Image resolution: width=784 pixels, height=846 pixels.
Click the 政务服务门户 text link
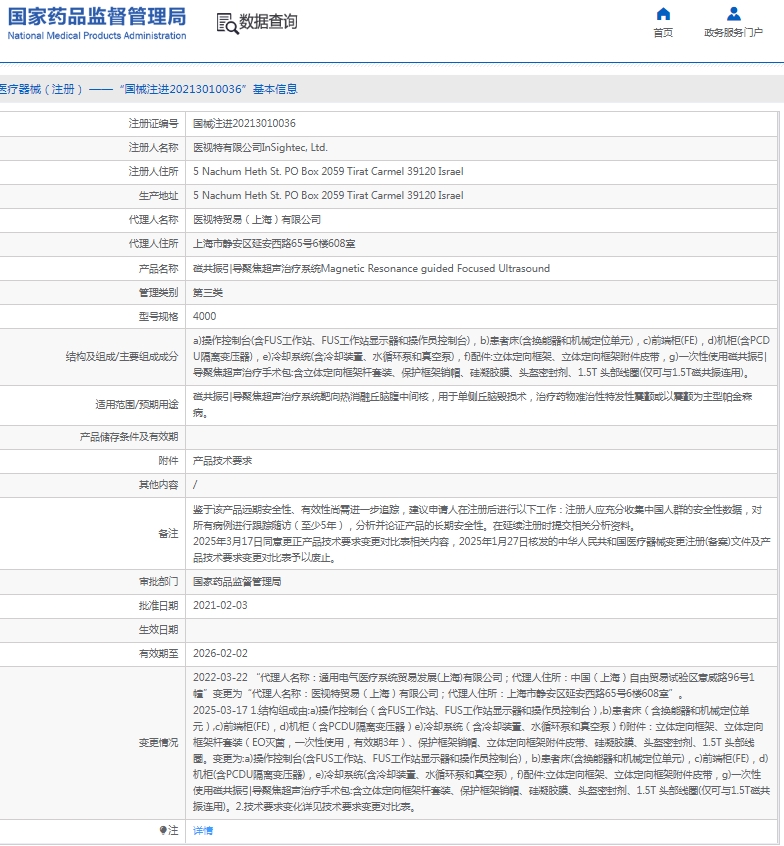point(733,33)
